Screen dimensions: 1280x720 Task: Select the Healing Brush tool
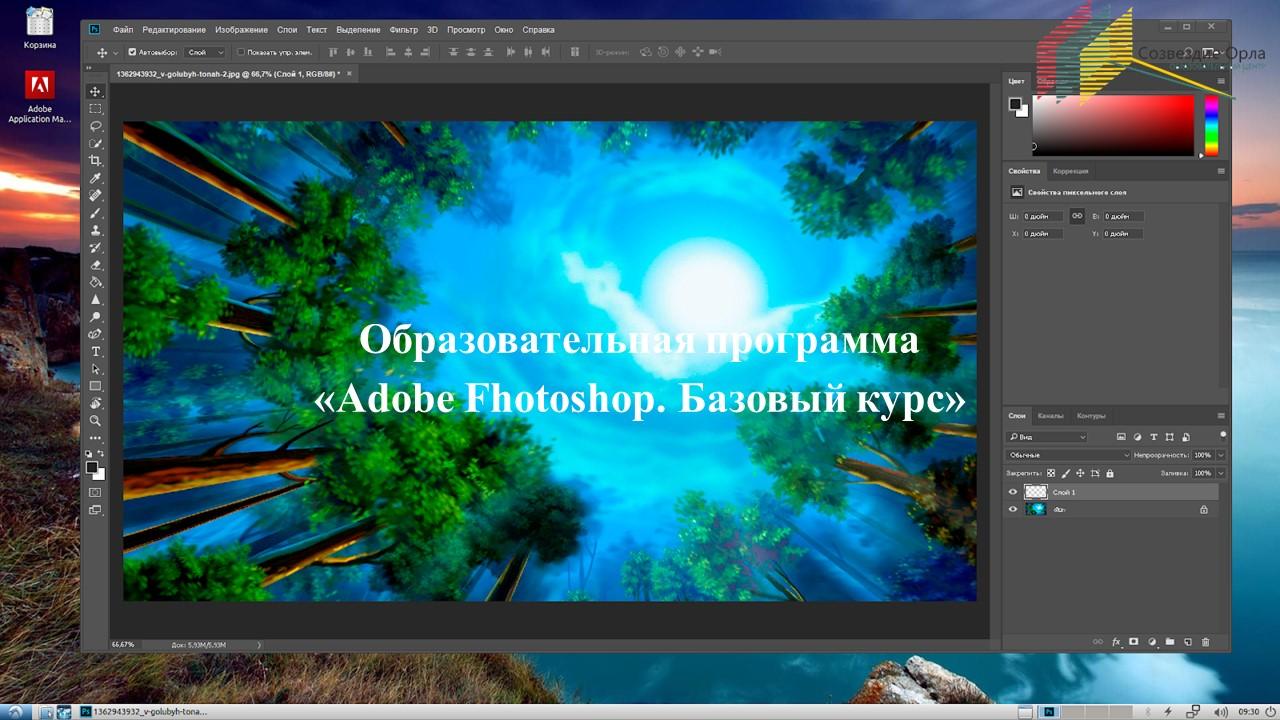(x=96, y=195)
